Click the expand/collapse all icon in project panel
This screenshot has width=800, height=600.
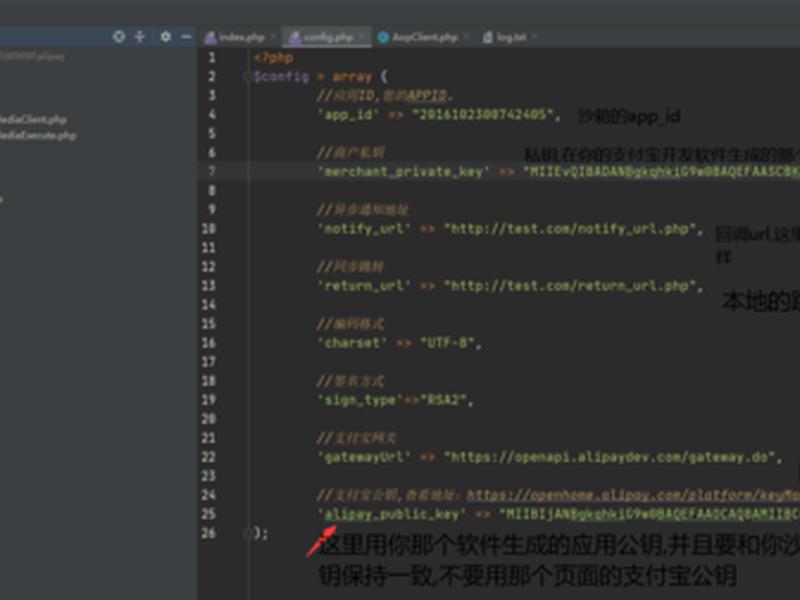click(140, 37)
